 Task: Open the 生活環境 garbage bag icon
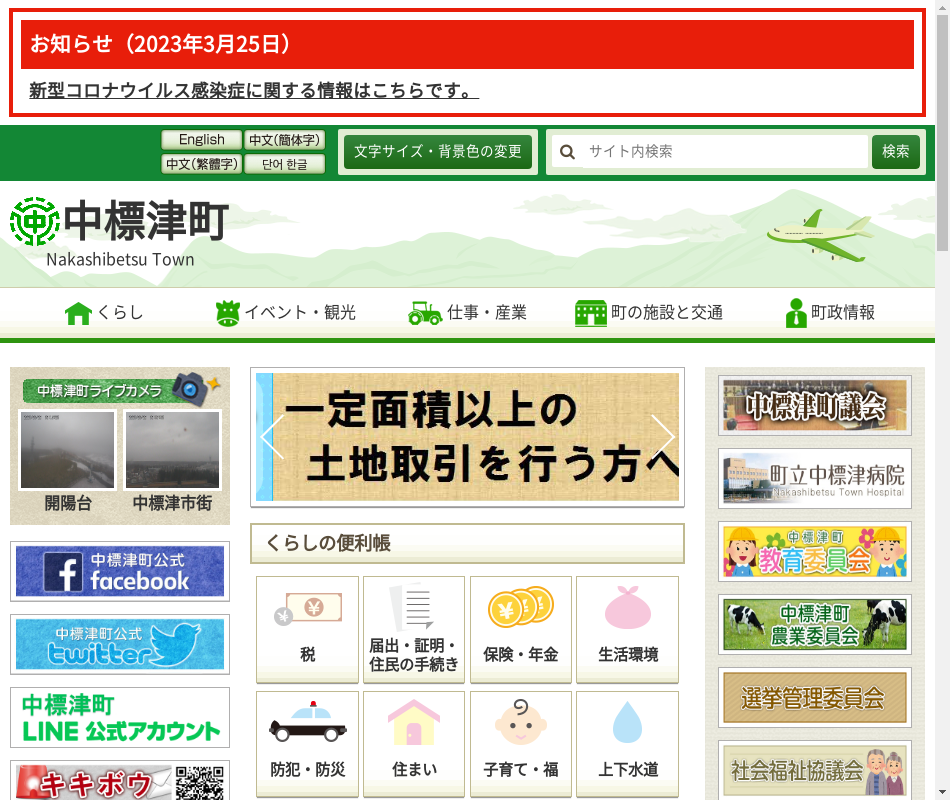coord(627,607)
